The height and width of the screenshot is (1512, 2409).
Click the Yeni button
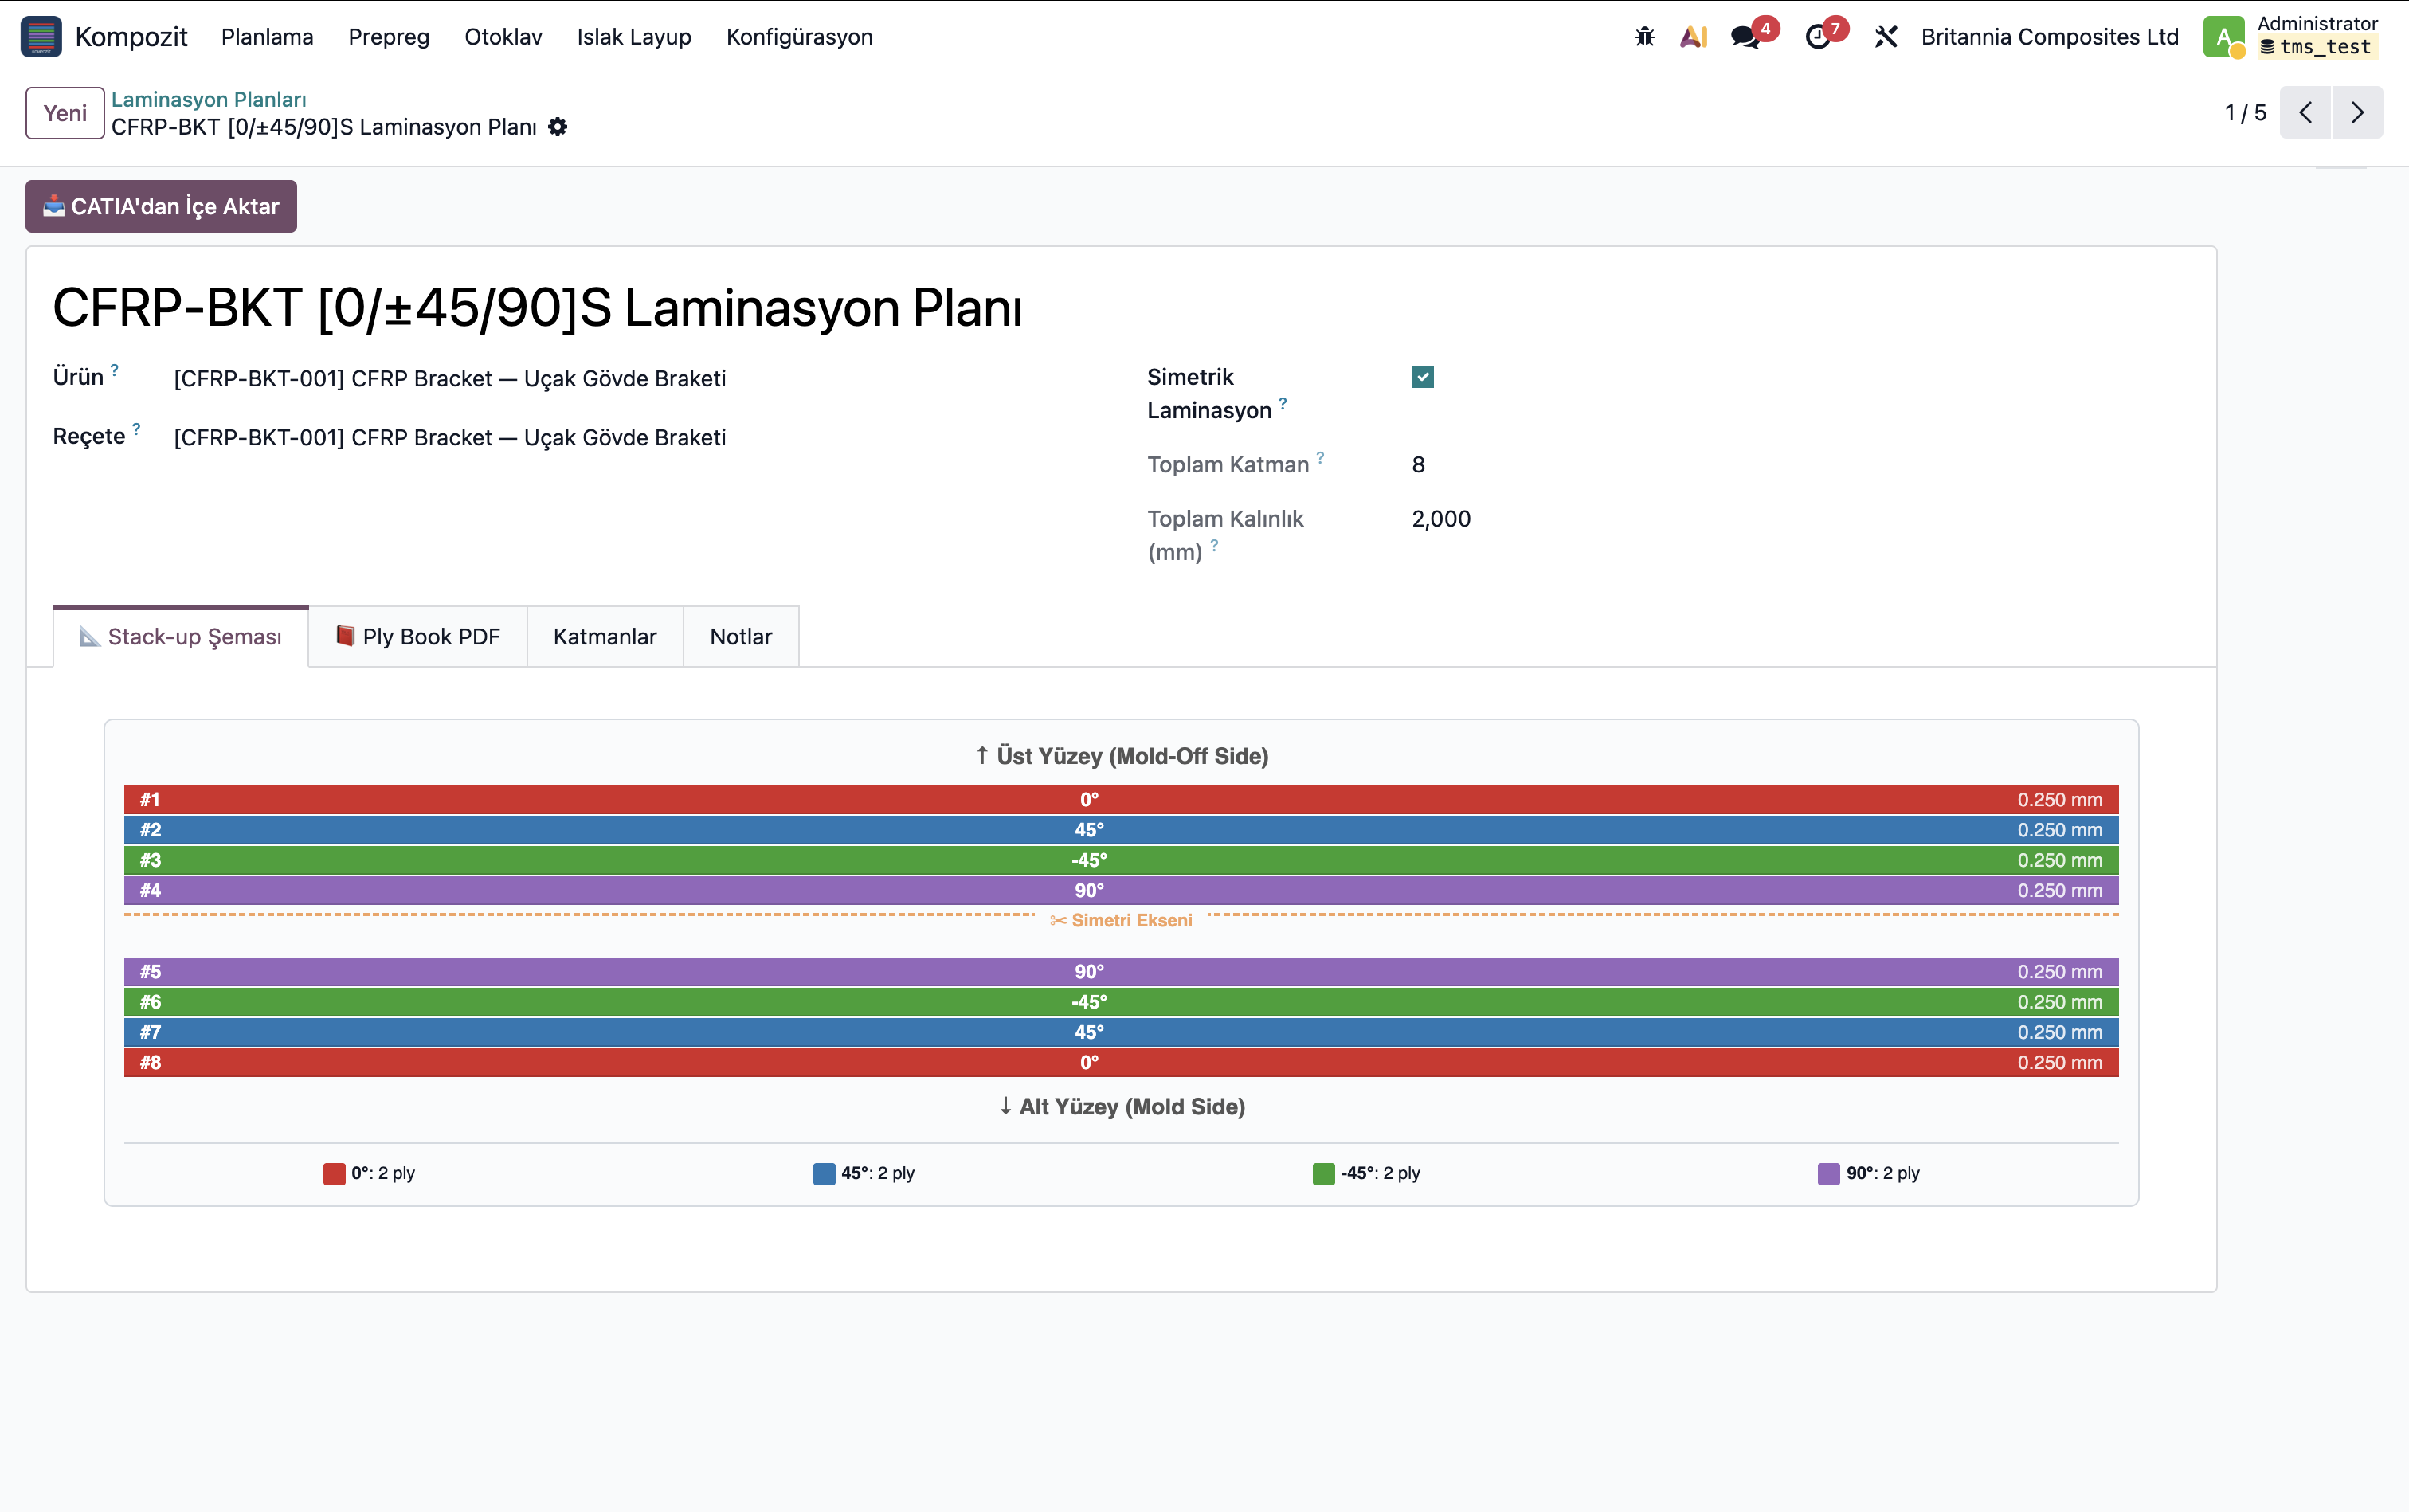click(65, 113)
